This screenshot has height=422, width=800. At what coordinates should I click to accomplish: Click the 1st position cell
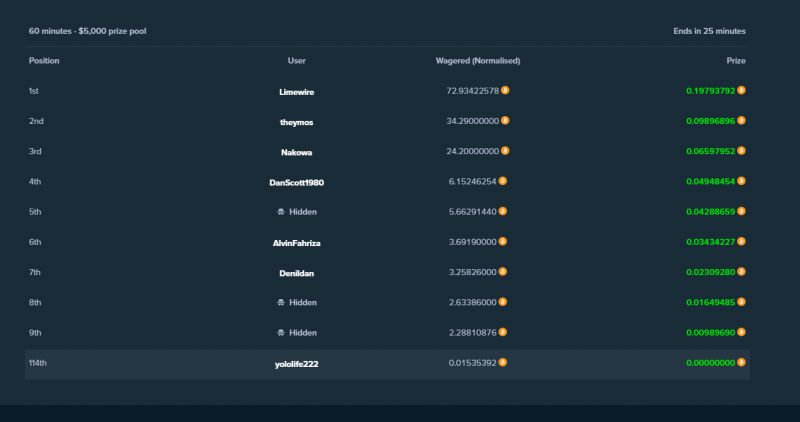[x=34, y=90]
